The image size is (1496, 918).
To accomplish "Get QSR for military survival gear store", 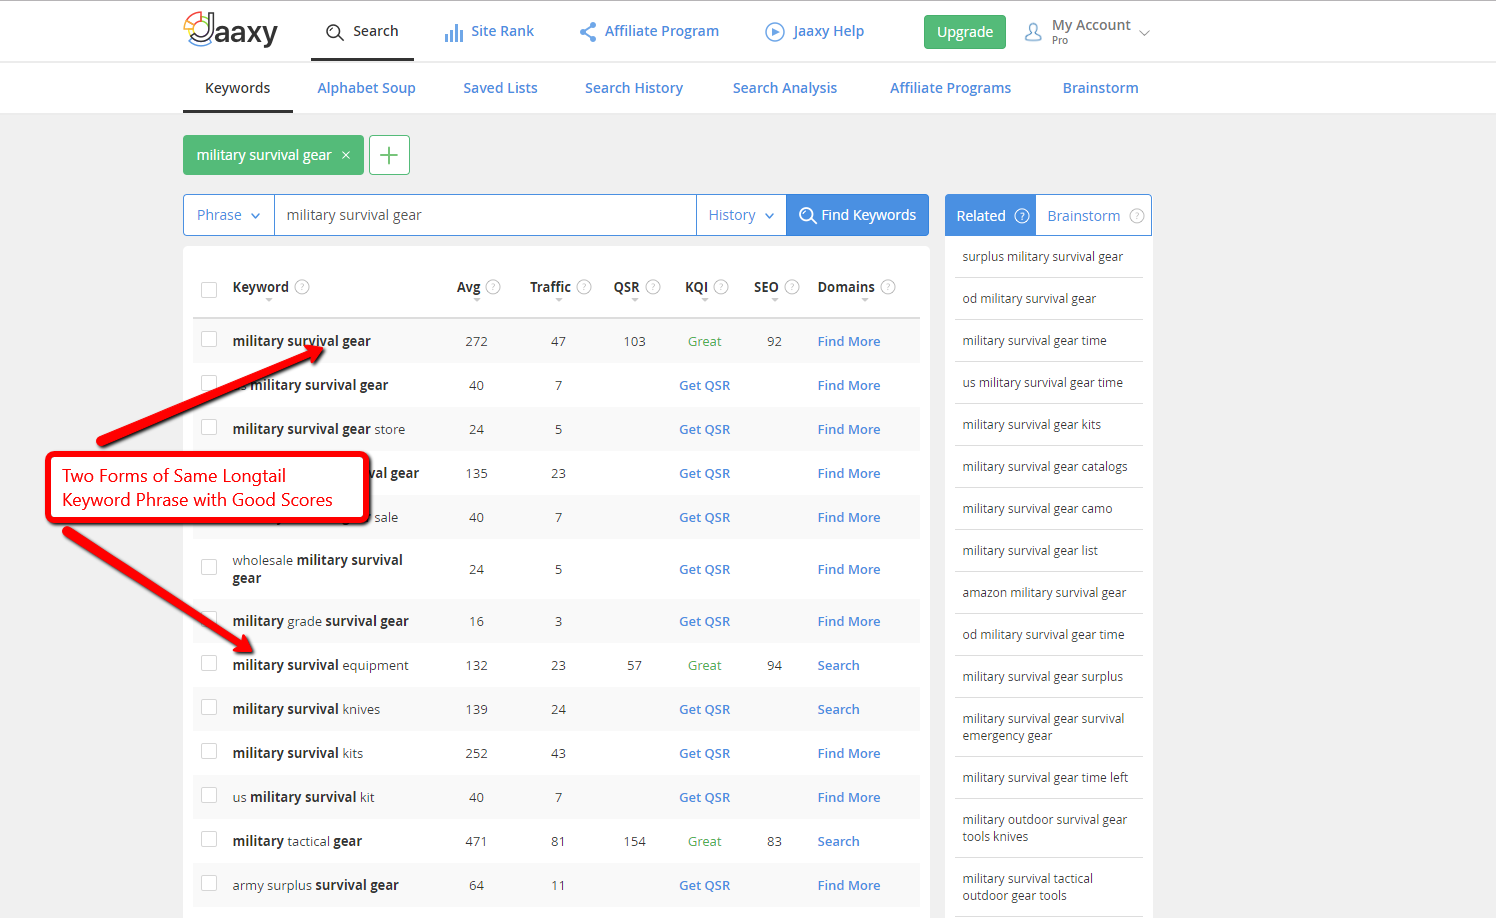I will (704, 429).
